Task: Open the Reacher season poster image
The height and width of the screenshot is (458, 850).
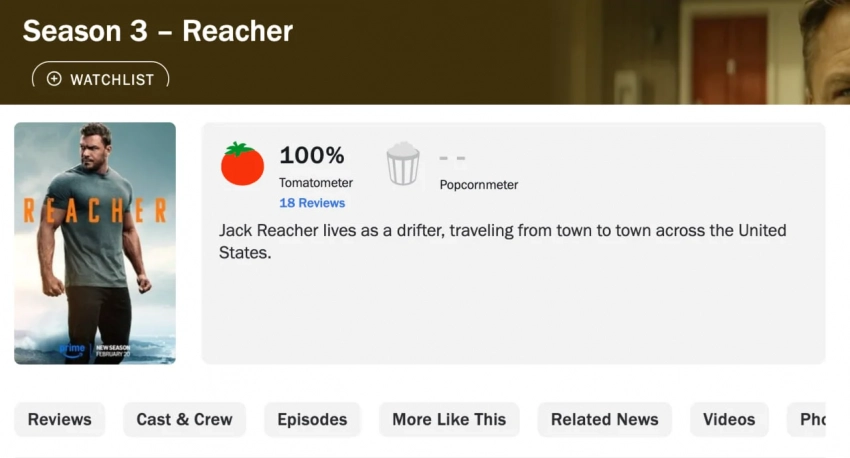Action: click(95, 243)
